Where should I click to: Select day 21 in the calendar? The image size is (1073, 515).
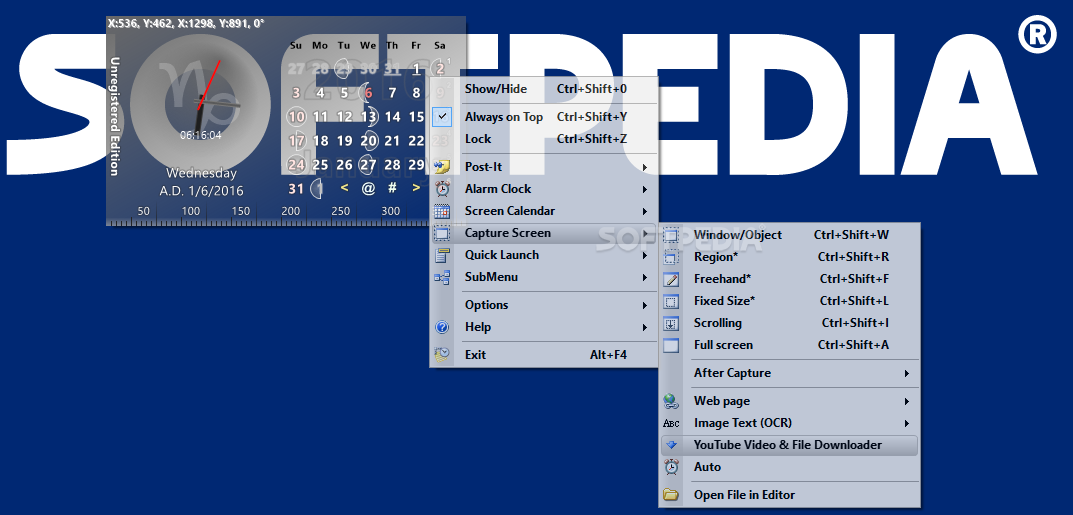pos(392,141)
